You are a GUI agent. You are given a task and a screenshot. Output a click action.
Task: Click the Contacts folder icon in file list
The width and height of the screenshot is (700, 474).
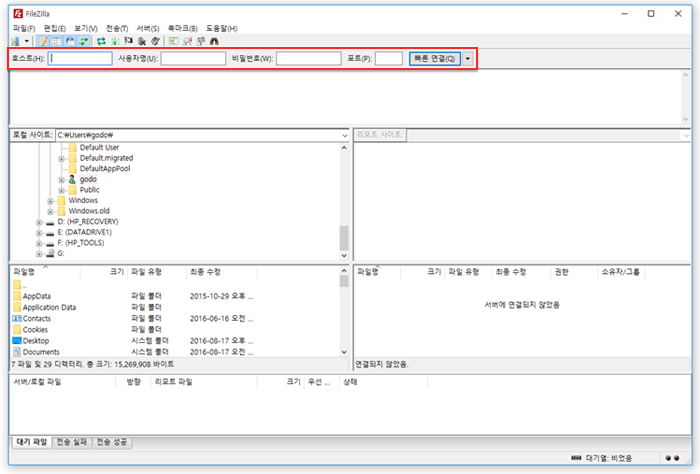click(17, 318)
